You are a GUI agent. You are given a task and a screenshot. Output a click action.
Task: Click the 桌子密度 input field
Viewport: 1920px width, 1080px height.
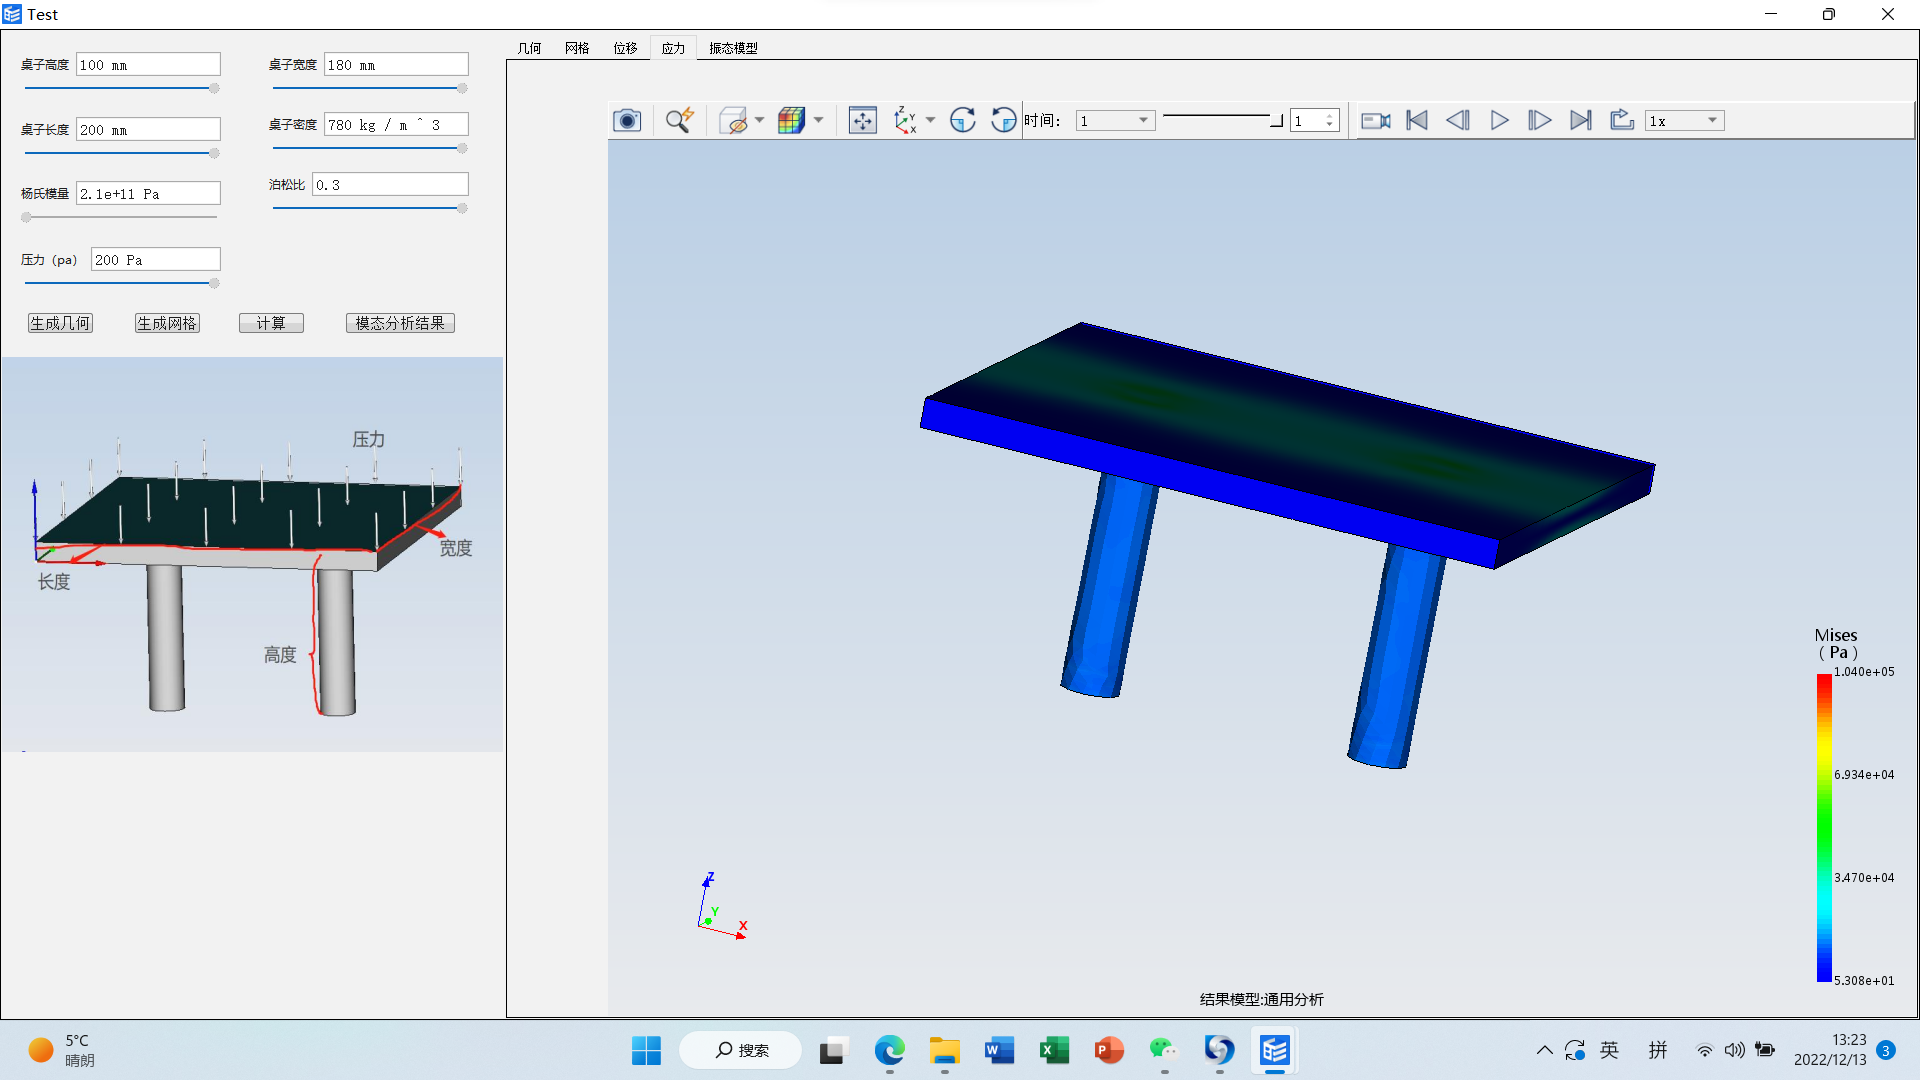coord(396,125)
